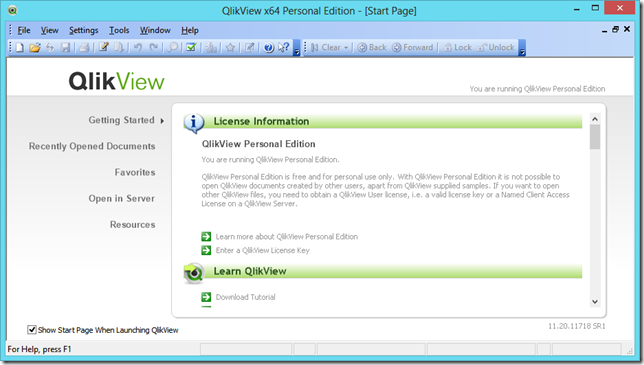Click Enter a QlikView License Key link

[x=262, y=250]
